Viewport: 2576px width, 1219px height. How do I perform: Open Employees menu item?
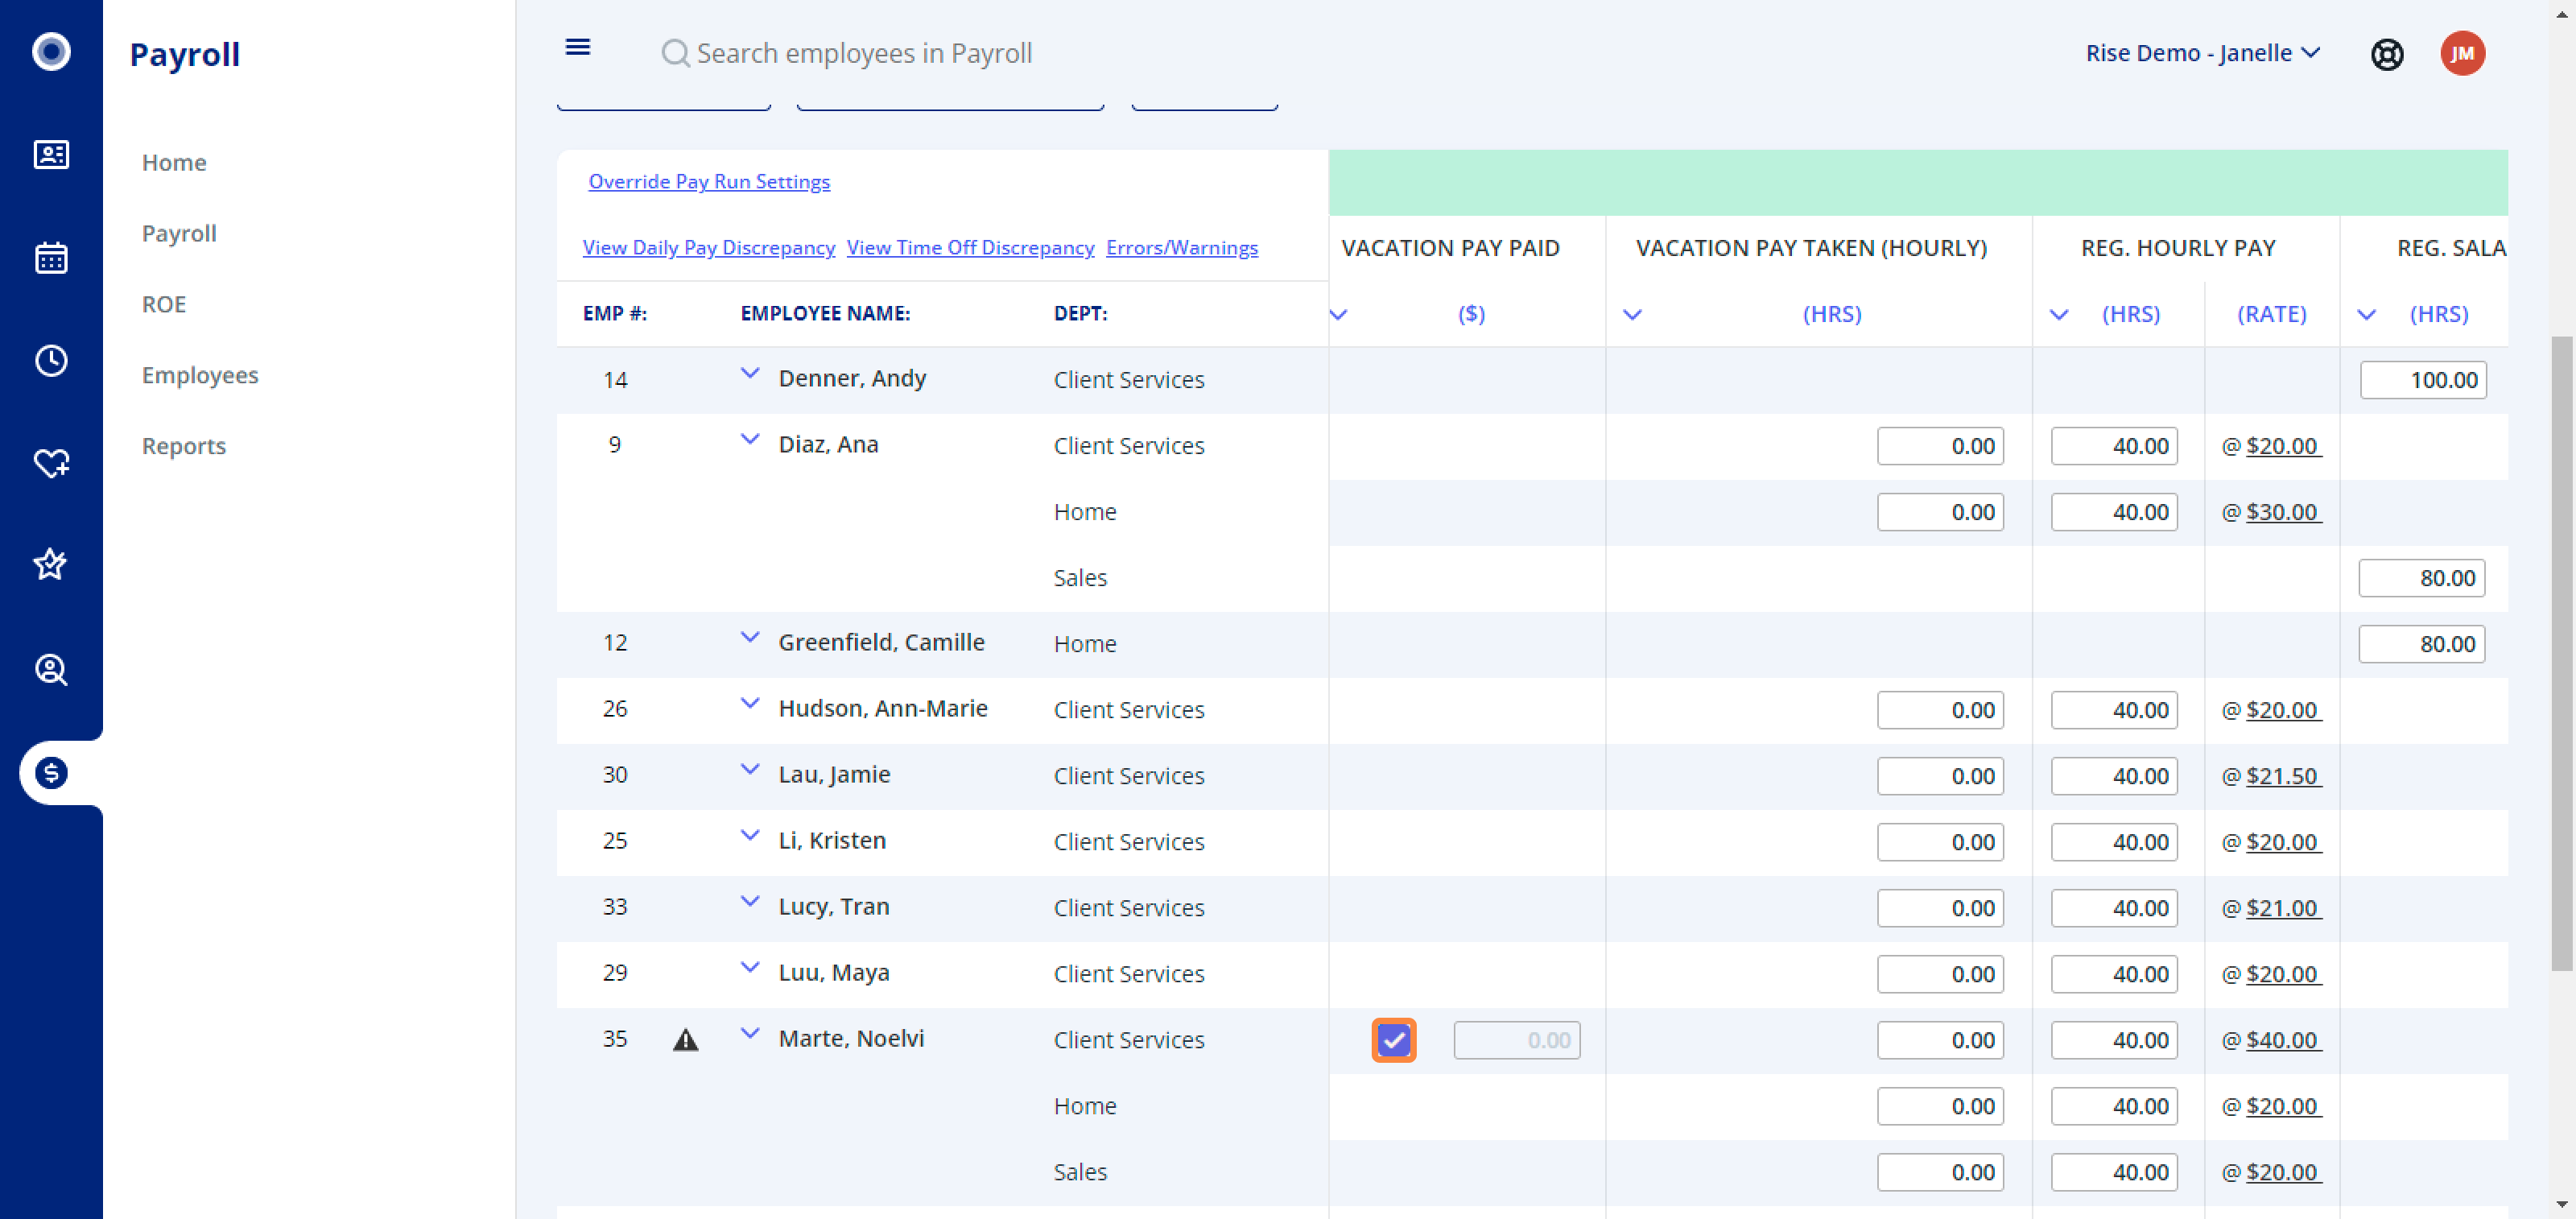(200, 375)
